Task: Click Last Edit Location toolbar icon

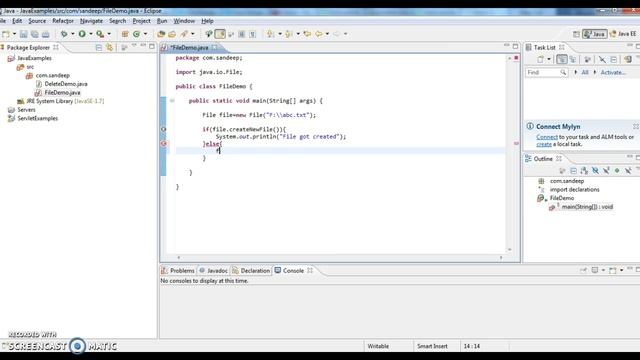Action: [x=307, y=34]
